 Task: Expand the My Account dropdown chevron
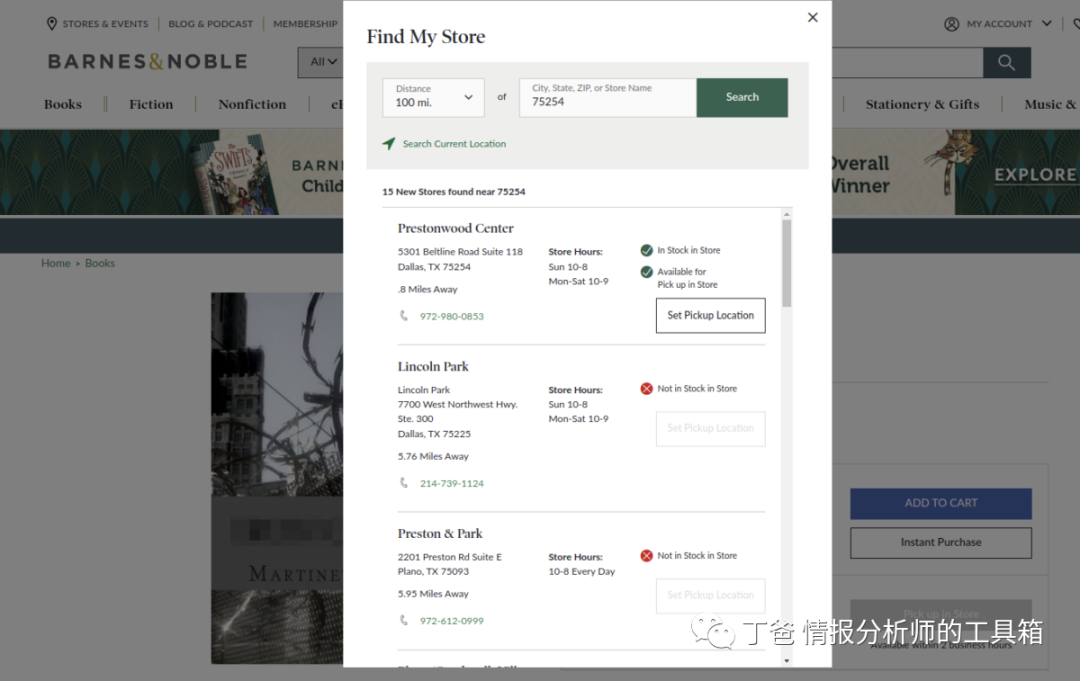pos(1046,23)
